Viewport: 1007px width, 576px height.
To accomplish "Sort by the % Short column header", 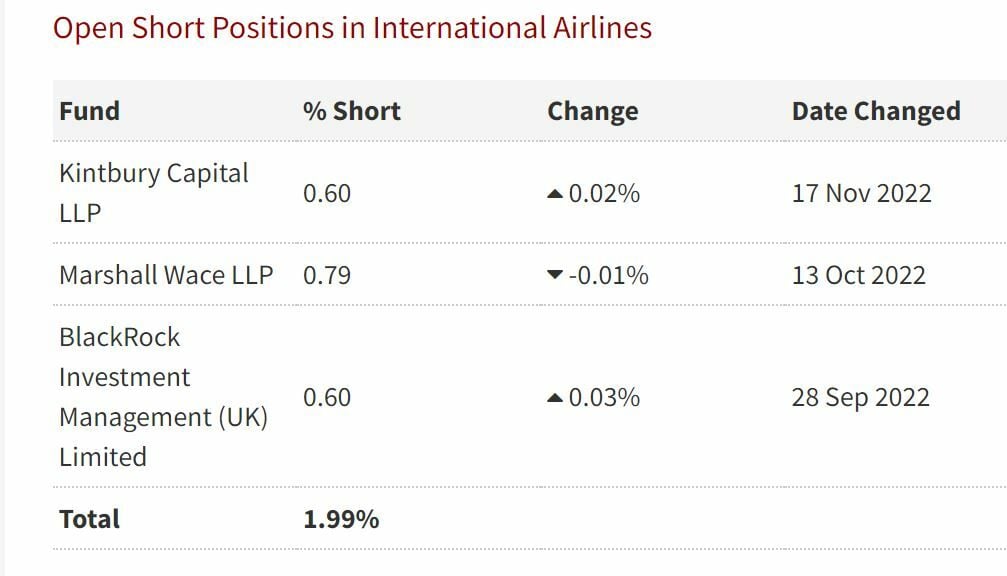I will 351,110.
